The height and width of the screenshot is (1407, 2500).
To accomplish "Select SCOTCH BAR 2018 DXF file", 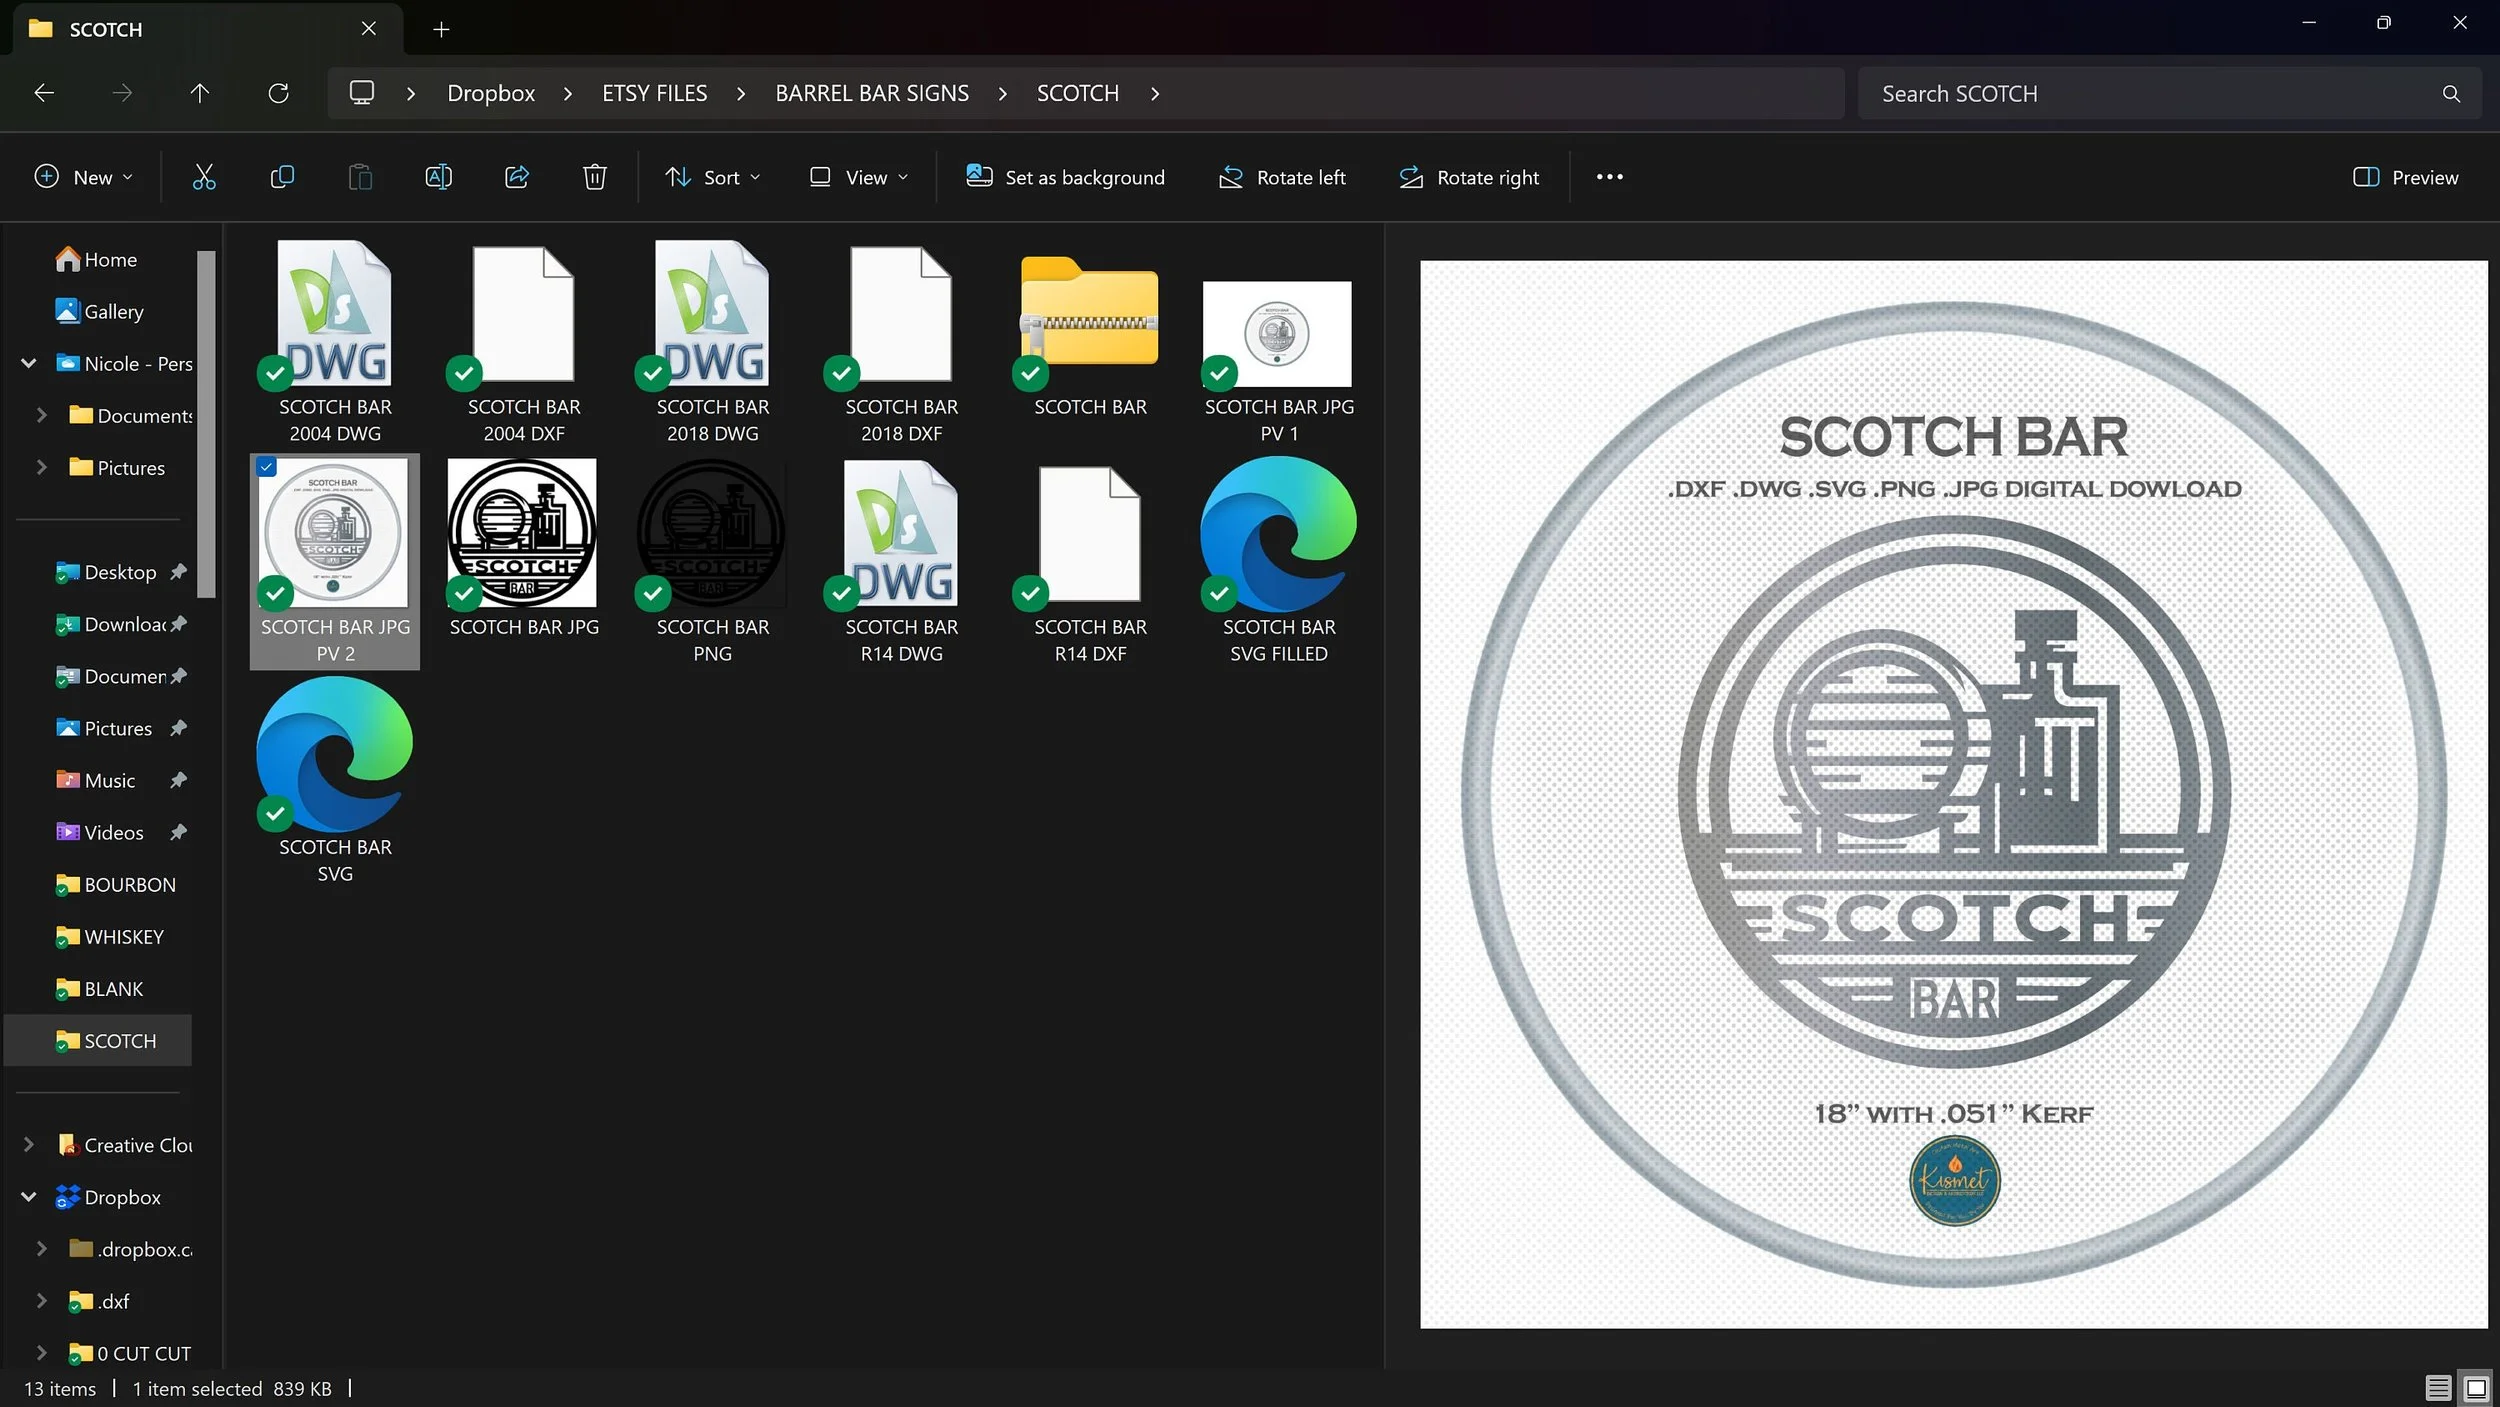I will click(x=901, y=341).
